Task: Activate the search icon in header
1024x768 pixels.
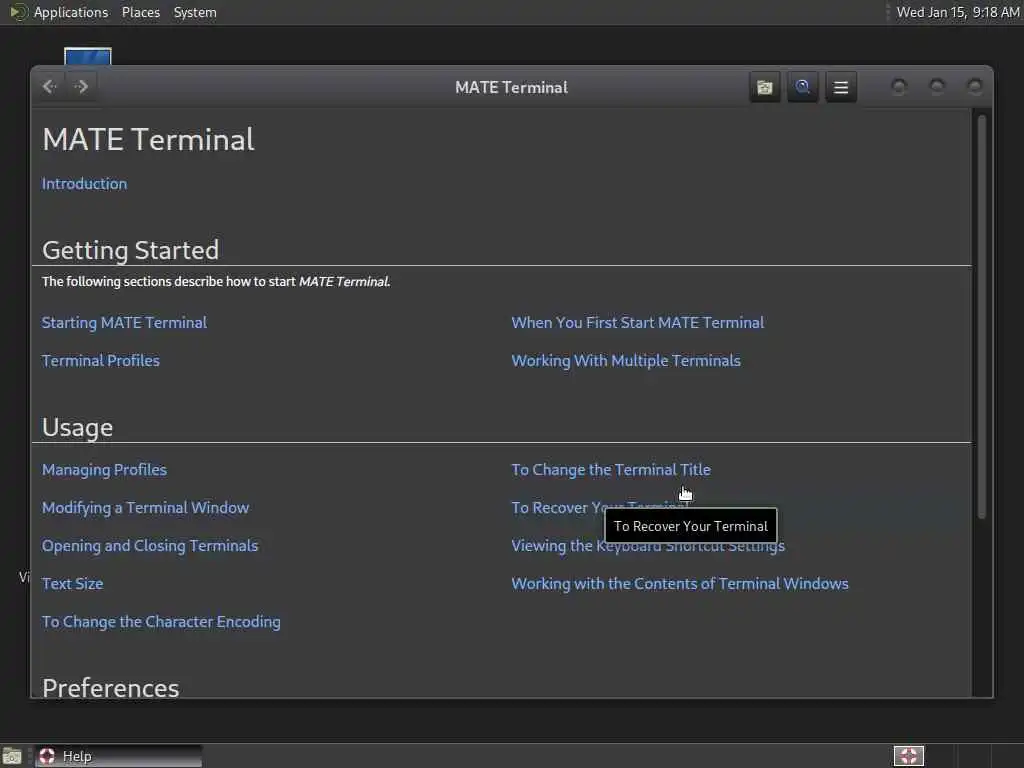Action: pyautogui.click(x=803, y=87)
